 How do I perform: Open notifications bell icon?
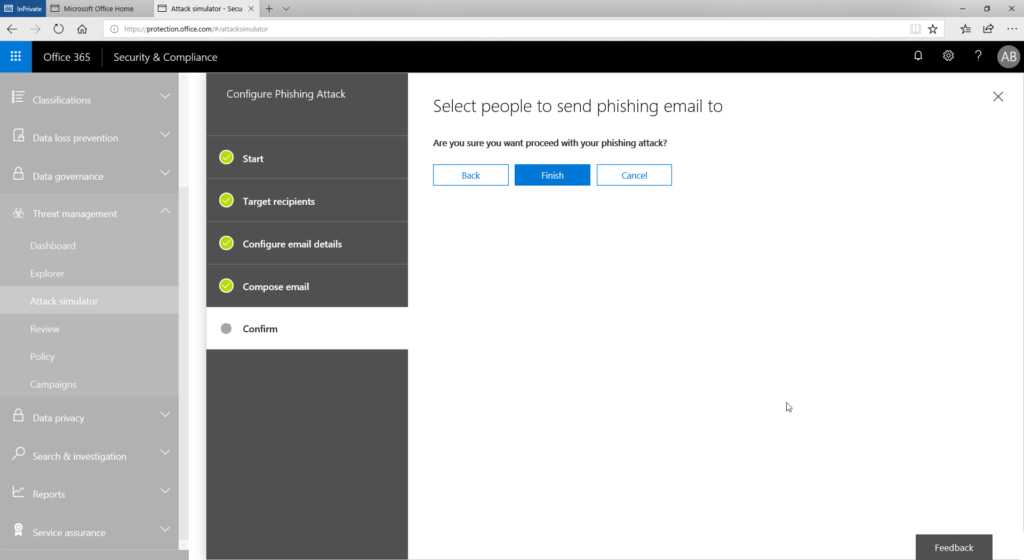click(918, 56)
